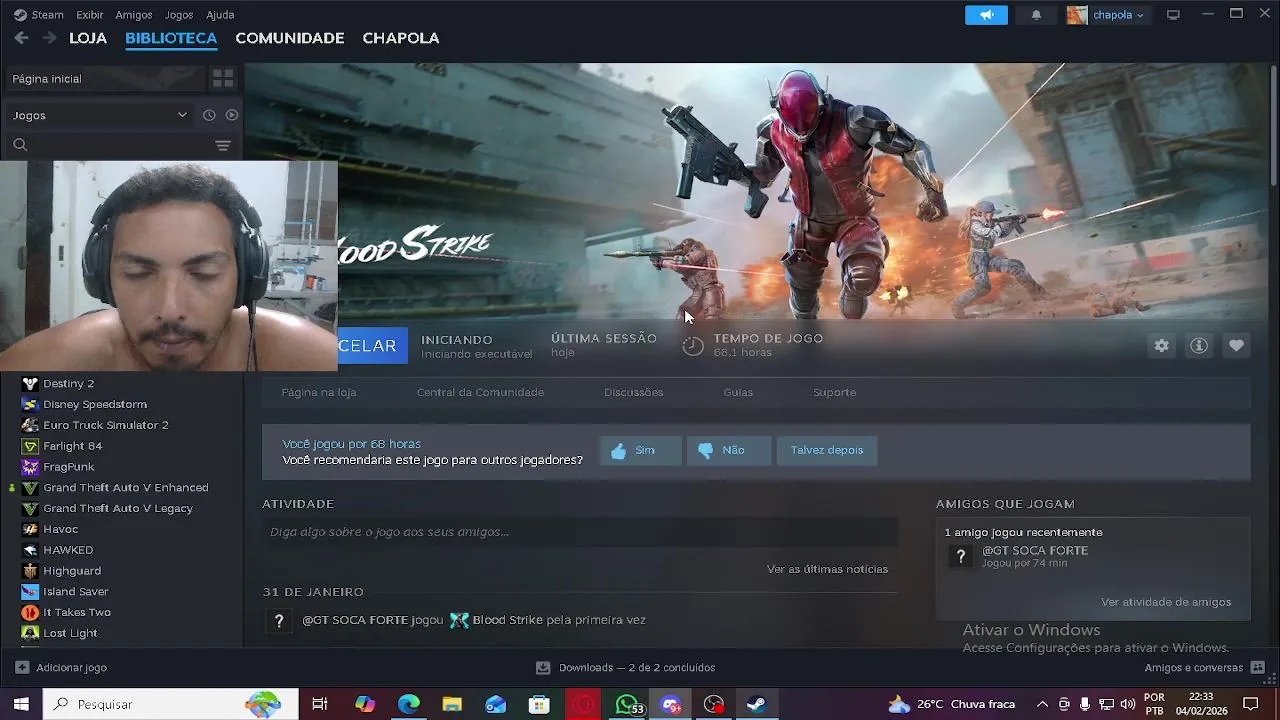Click the thumbs up Sim button
The image size is (1280, 720).
640,450
